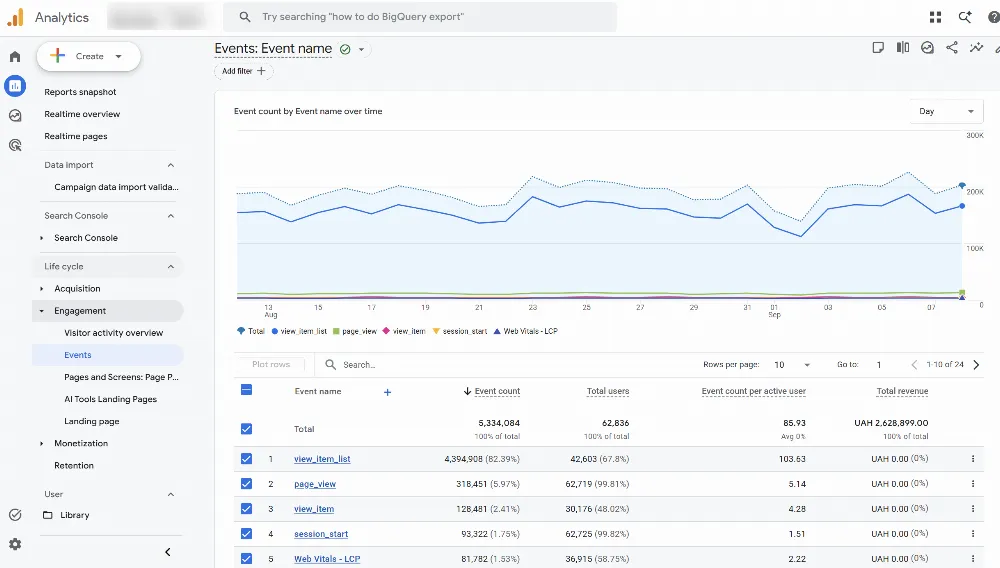Open report title dropdown arrow
This screenshot has height=568, width=1000.
click(x=362, y=50)
